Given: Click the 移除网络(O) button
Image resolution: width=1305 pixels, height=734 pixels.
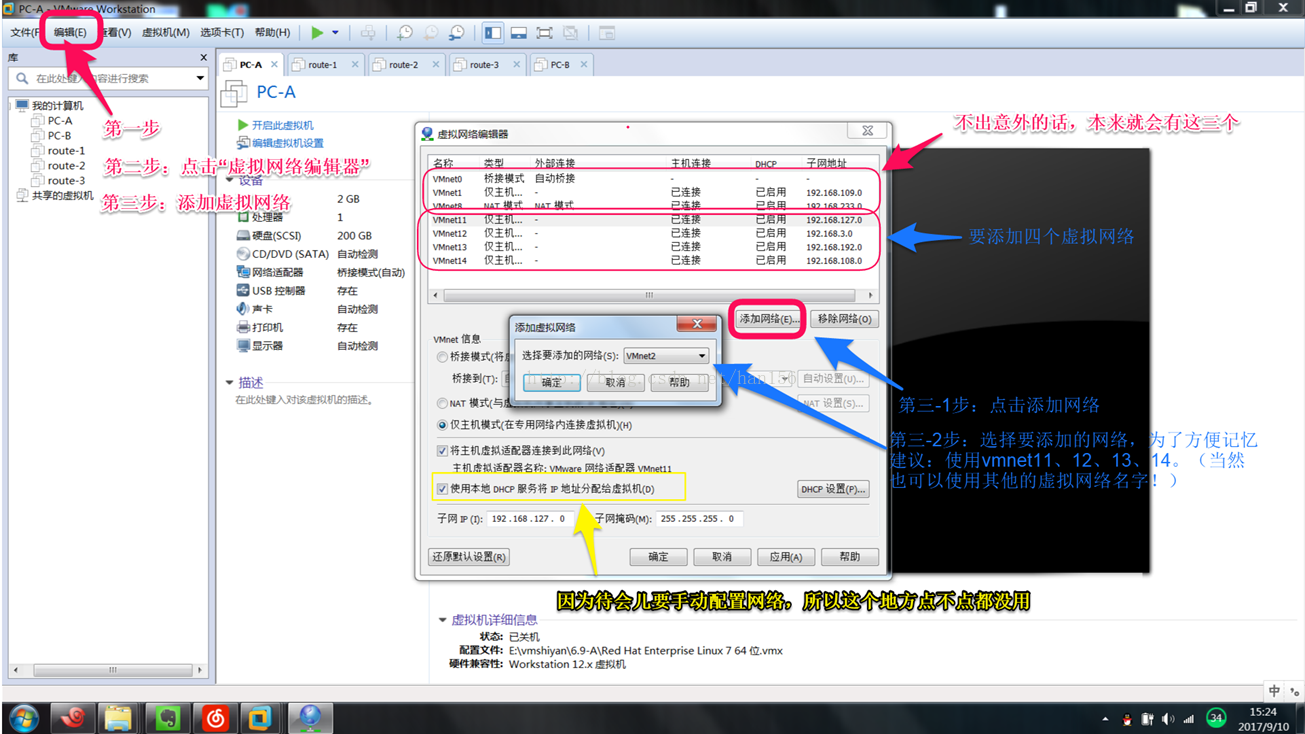Looking at the screenshot, I should (x=844, y=319).
